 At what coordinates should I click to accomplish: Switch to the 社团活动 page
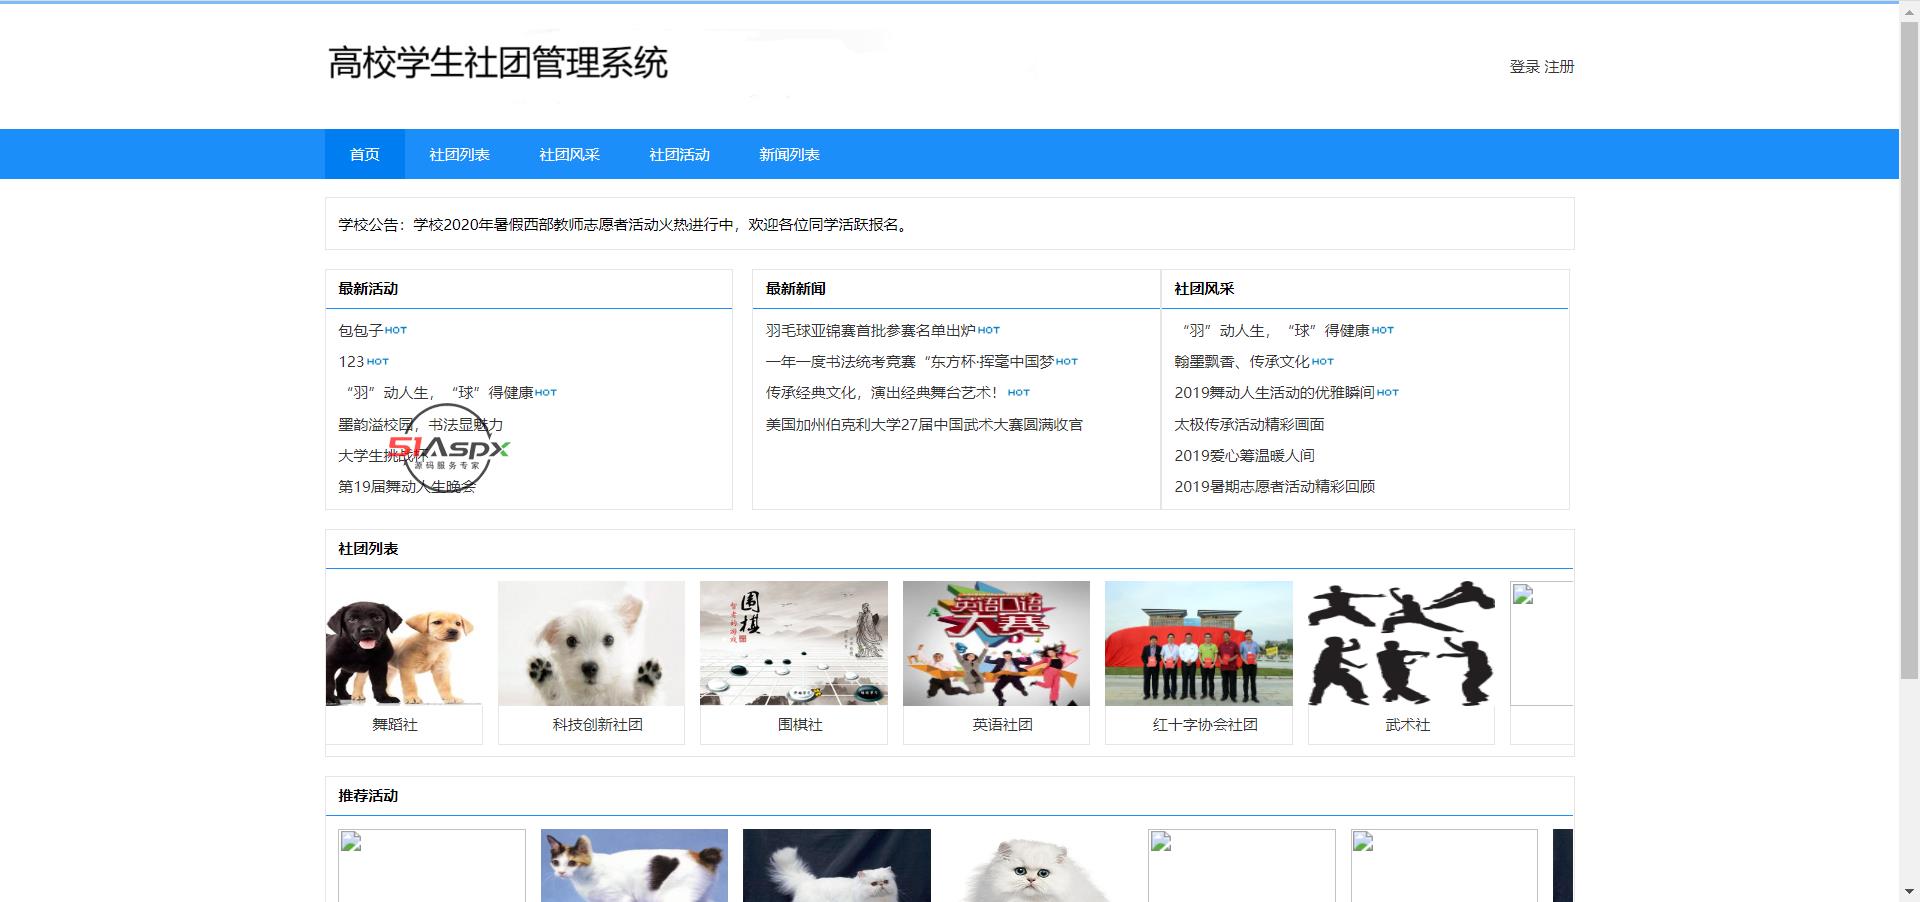679,154
